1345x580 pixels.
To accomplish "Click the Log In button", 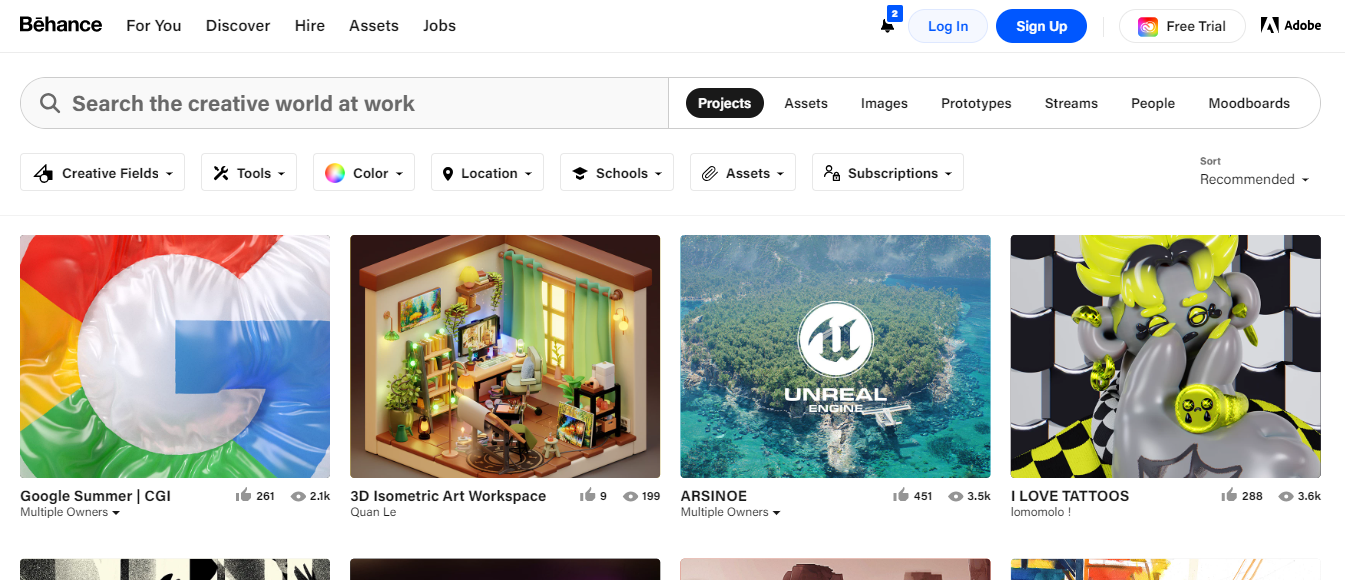I will (x=948, y=26).
